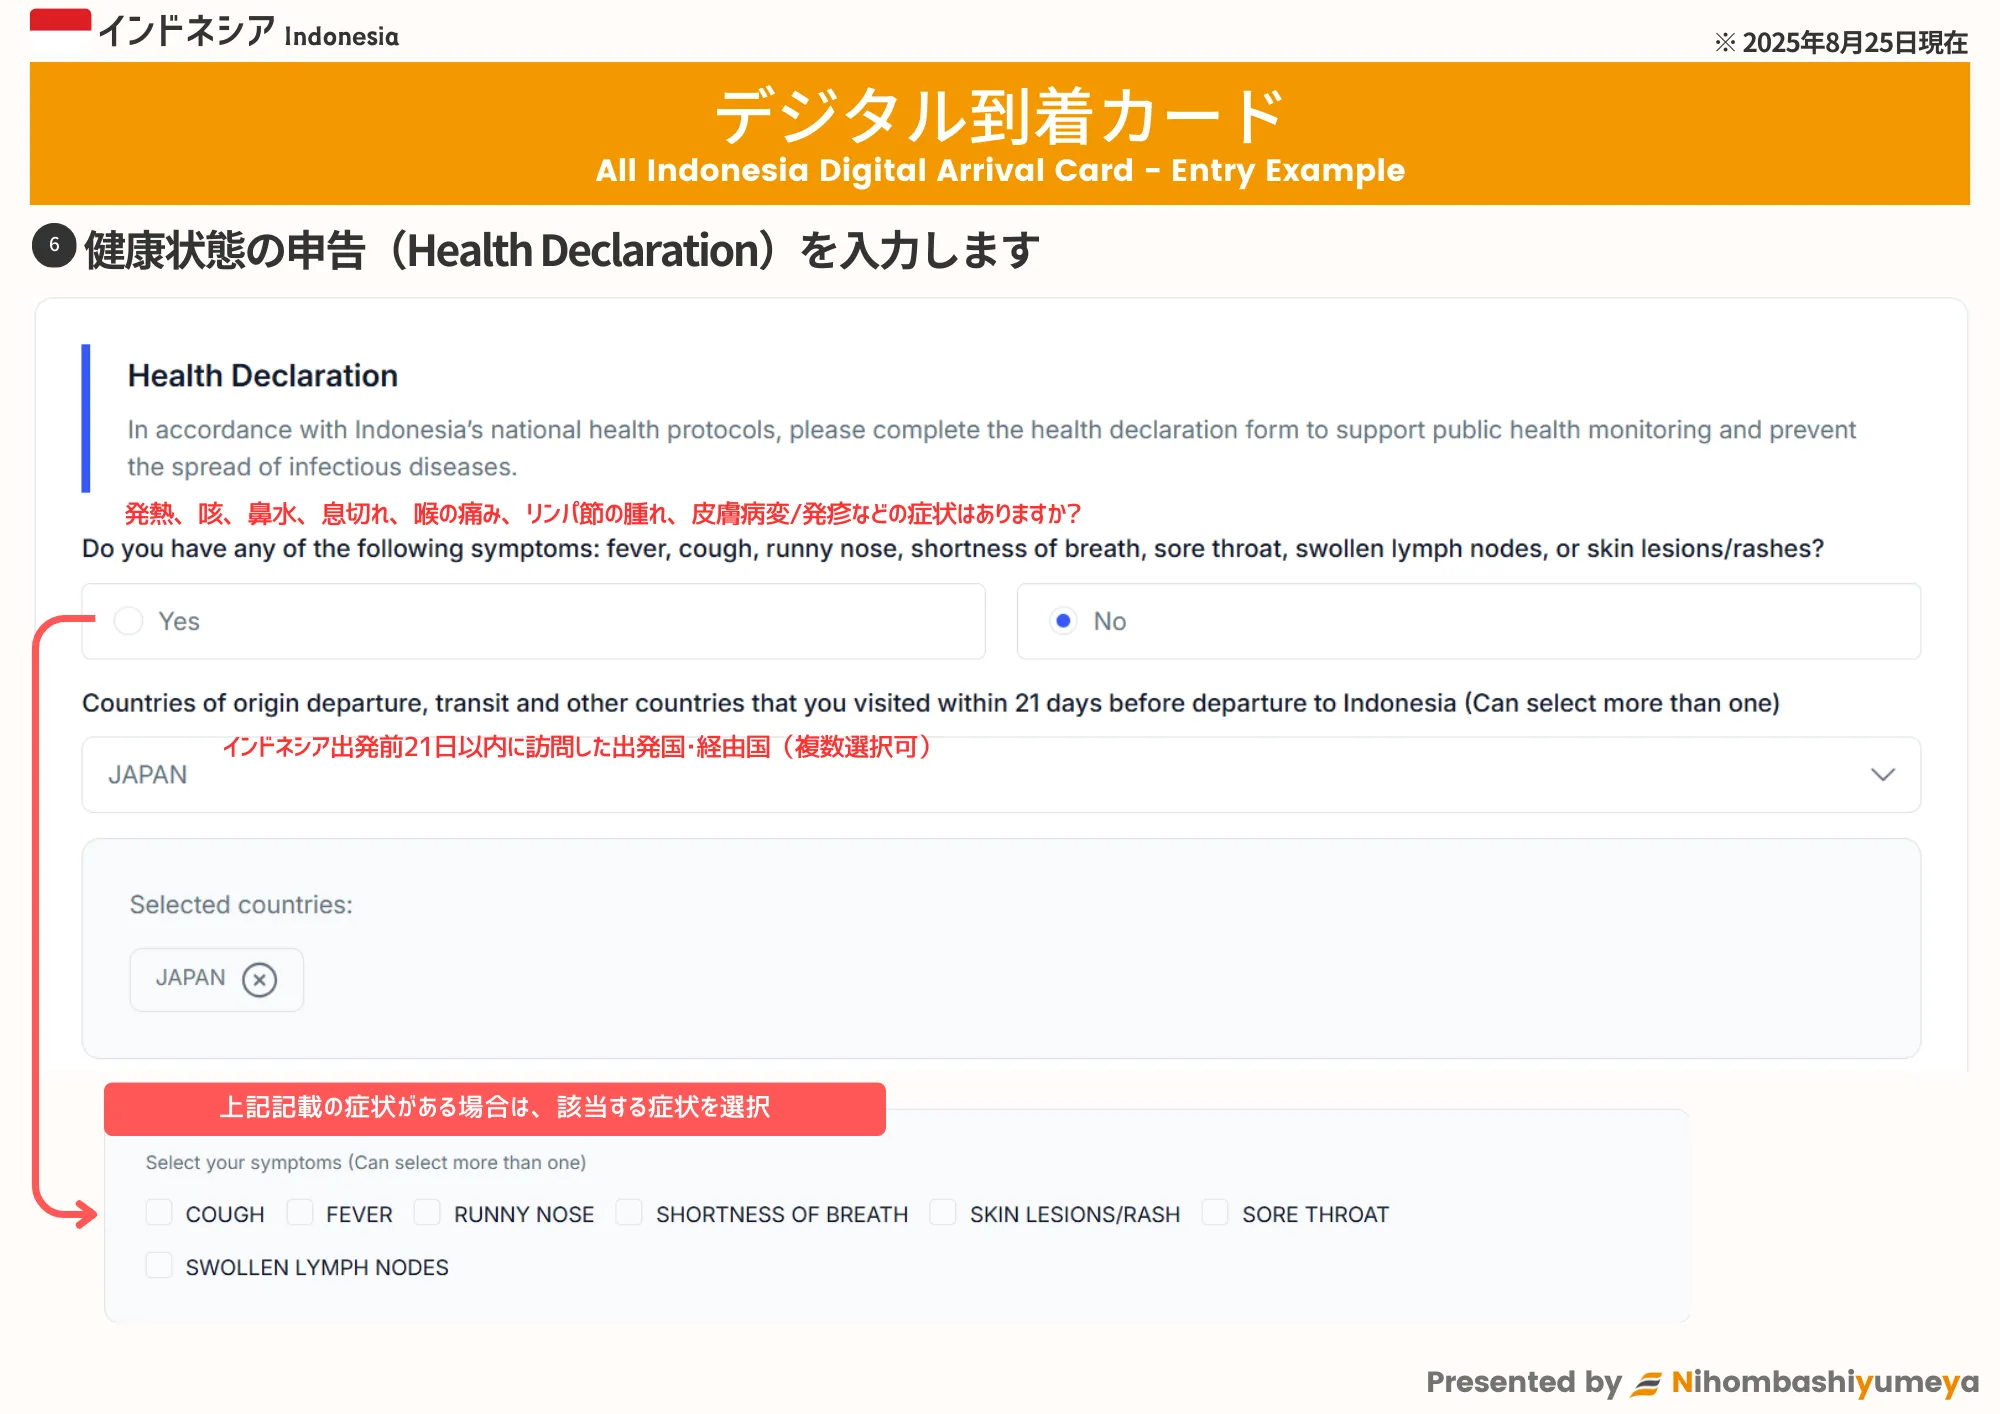
Task: Click the Health Declaration section heading
Action: (263, 376)
